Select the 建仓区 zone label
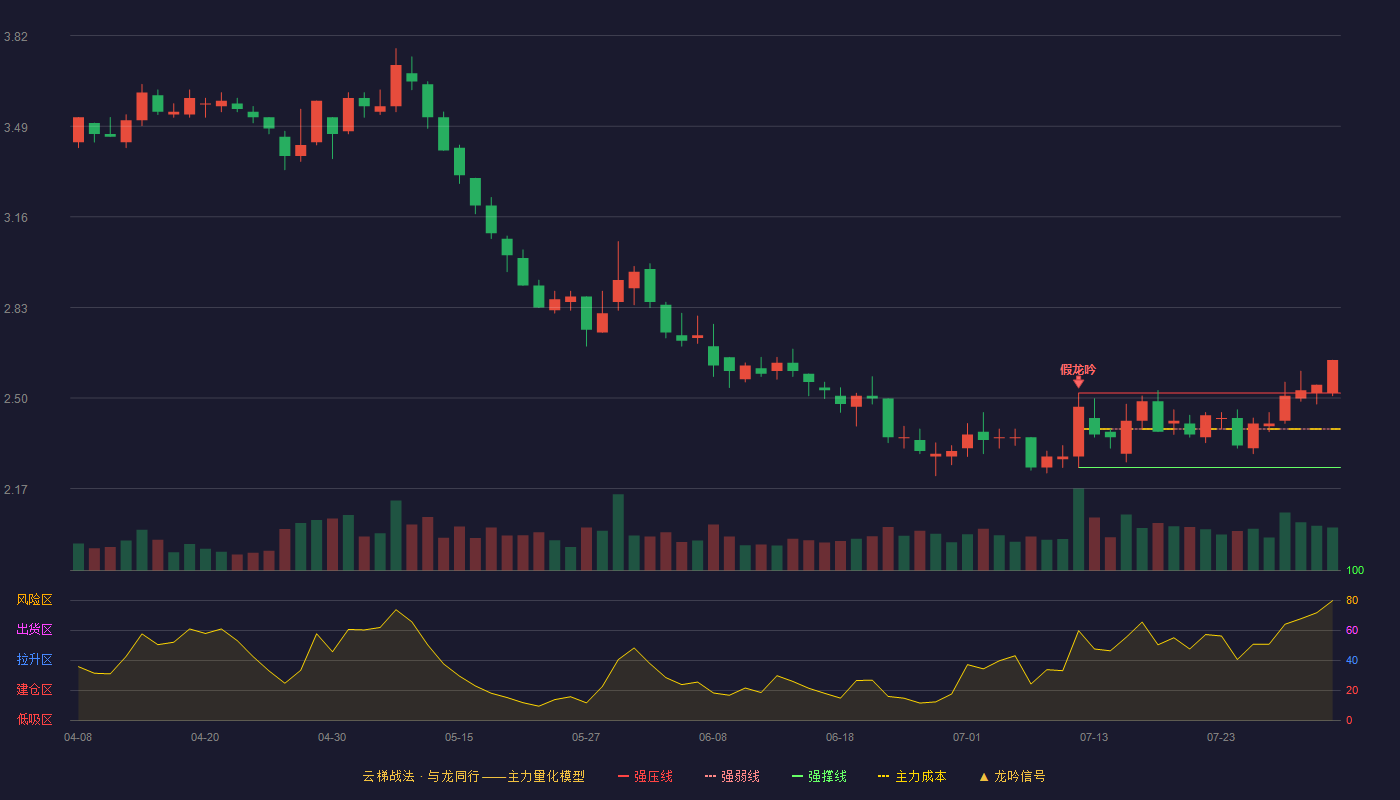Screen dimensions: 1400x800 pos(34,690)
